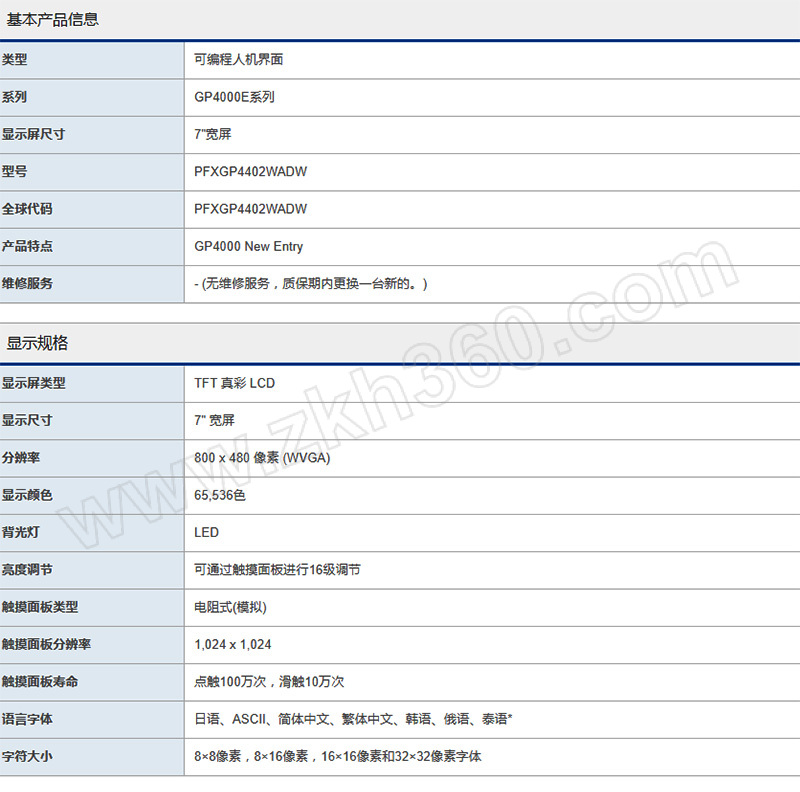Viewport: 800px width, 792px height.
Task: Click the 产品特点 label cell
Action: tap(92, 246)
